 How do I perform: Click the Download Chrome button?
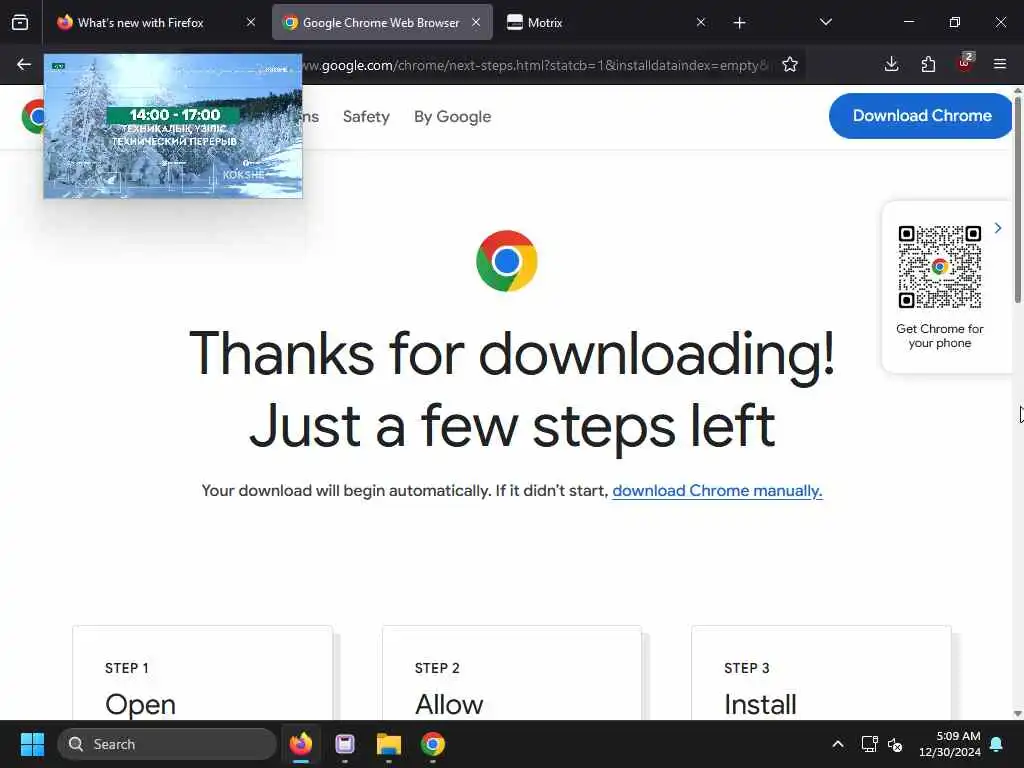[x=921, y=116]
